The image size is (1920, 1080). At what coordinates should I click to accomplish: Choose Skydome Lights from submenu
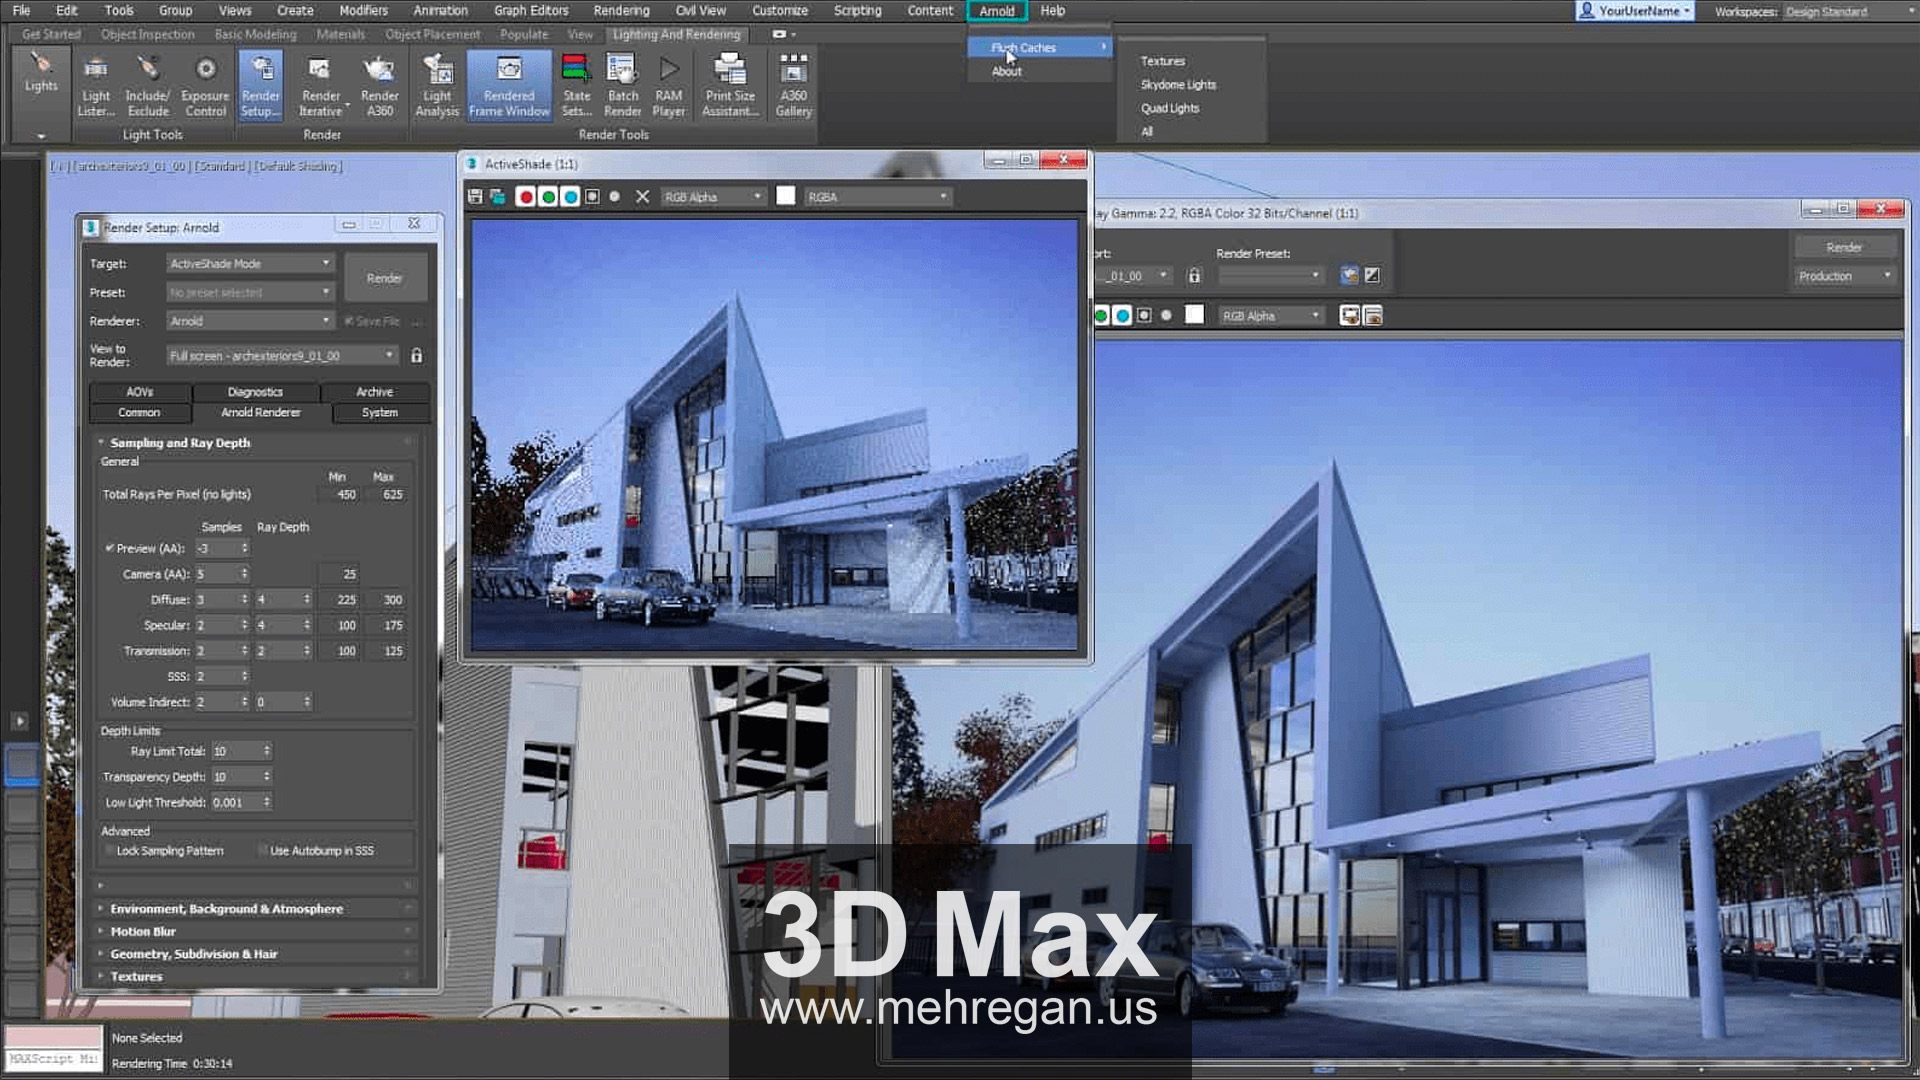coord(1178,85)
